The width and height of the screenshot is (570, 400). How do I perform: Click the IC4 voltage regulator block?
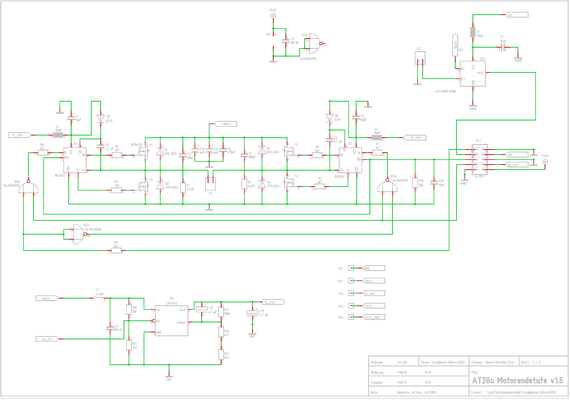[x=172, y=320]
